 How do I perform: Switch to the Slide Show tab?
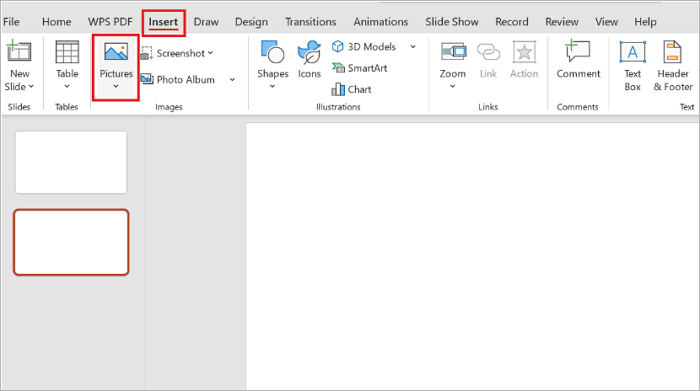point(452,21)
